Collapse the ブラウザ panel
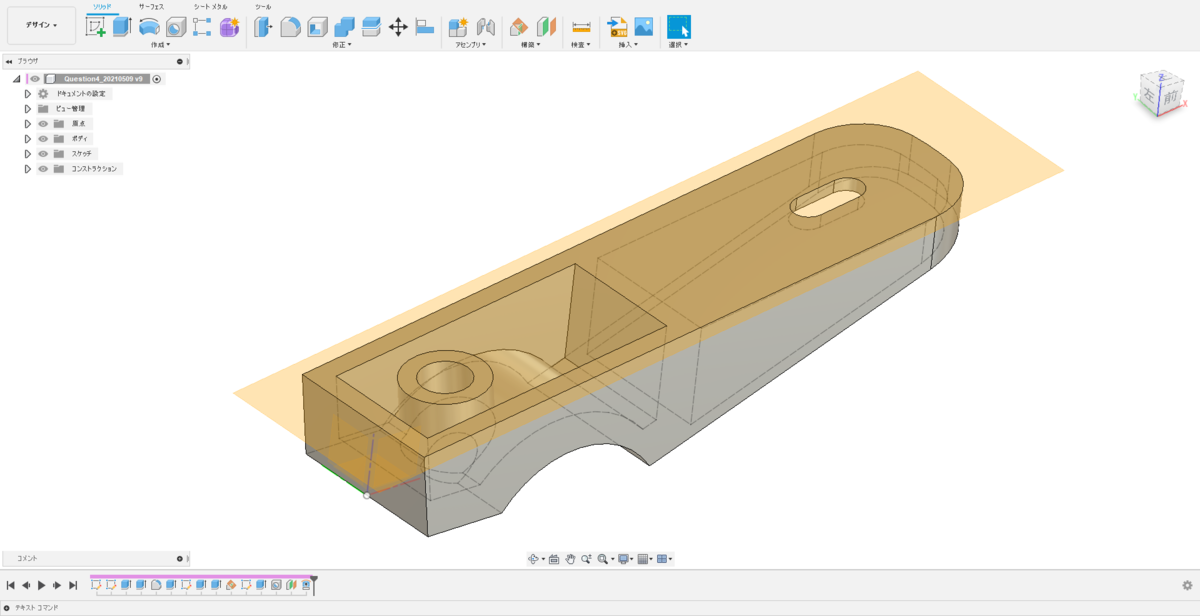Viewport: 1200px width, 616px height. 9,61
